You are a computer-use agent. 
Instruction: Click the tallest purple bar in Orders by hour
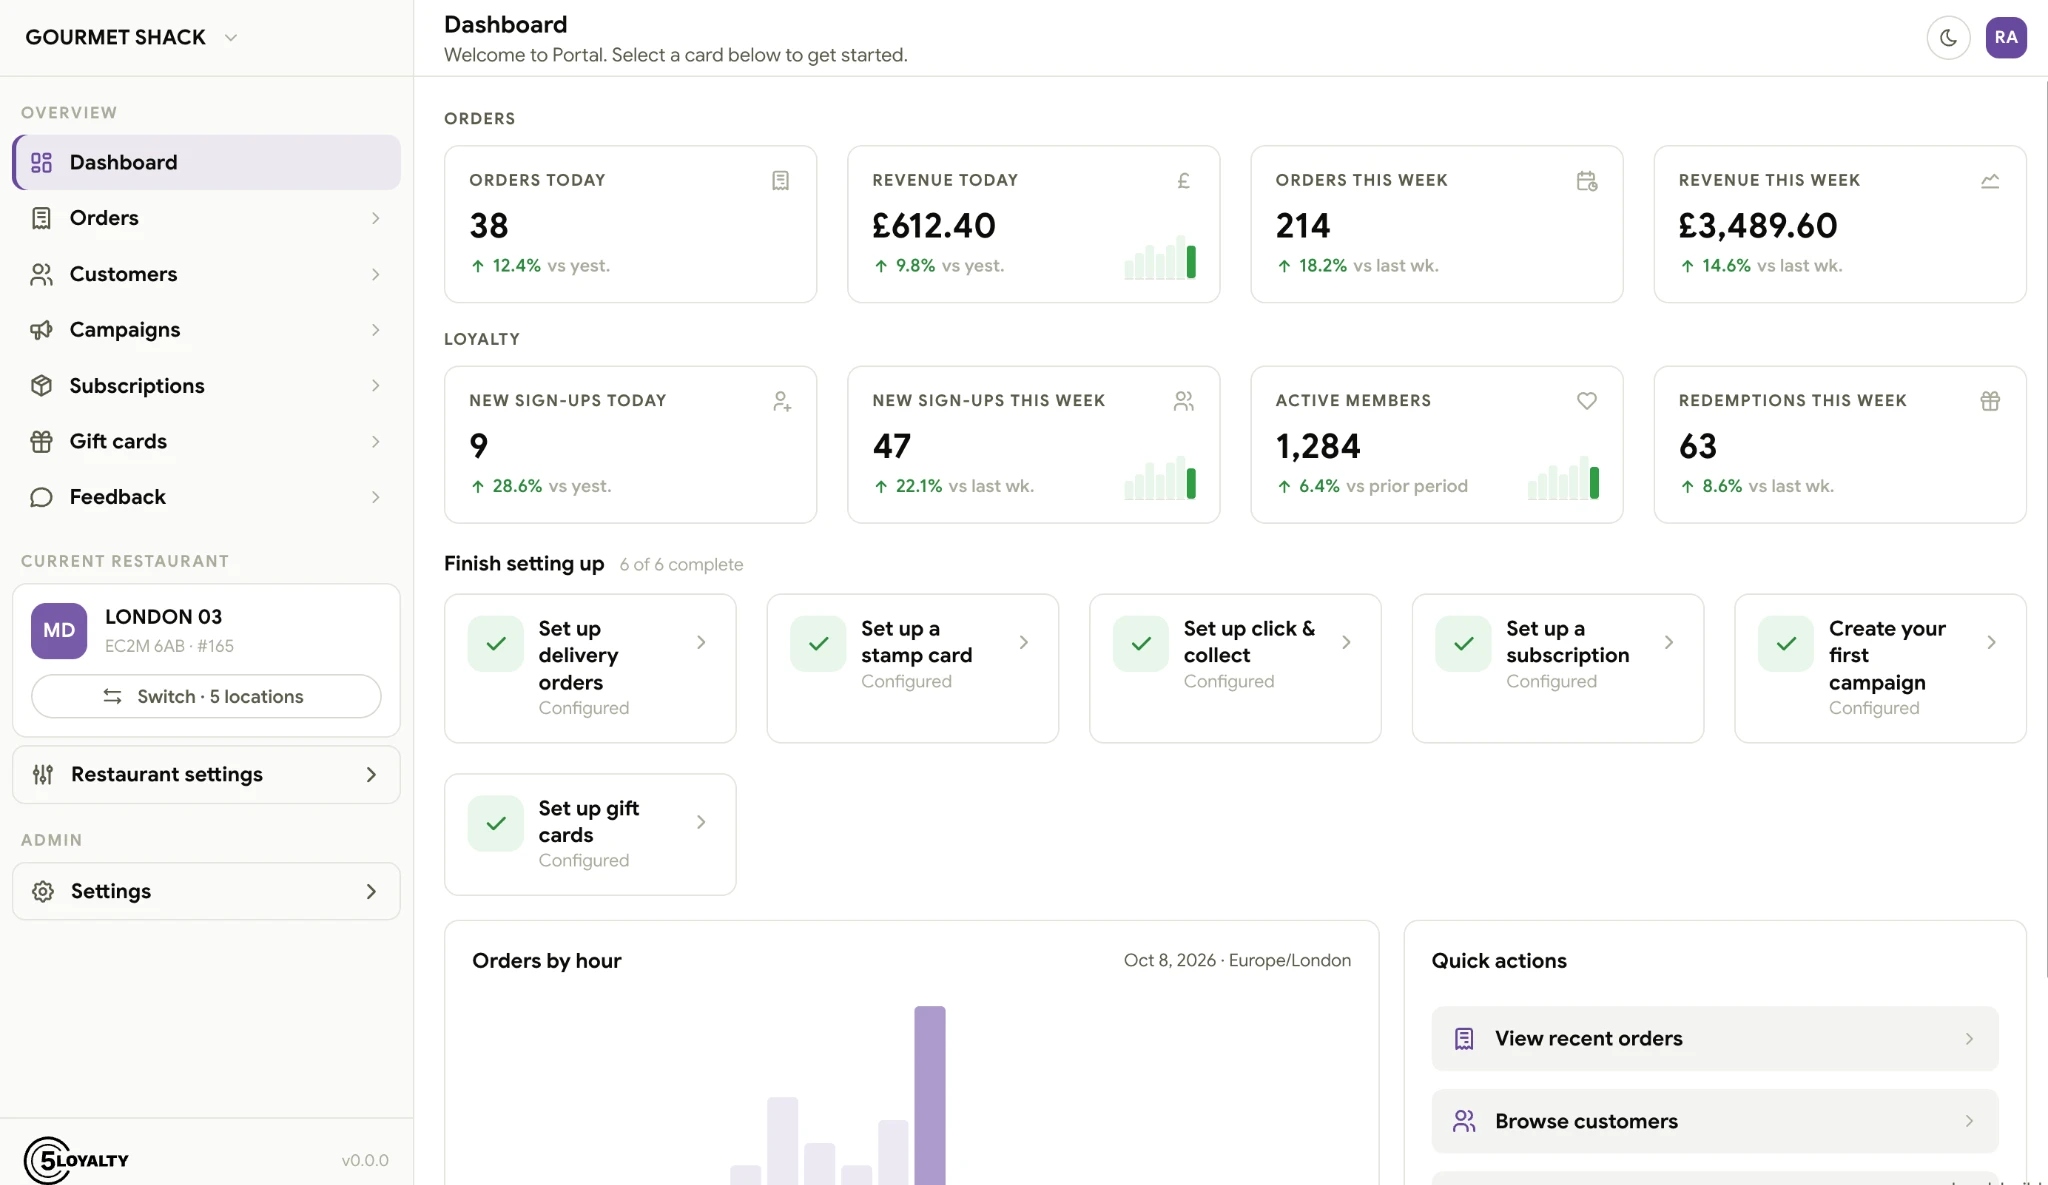click(x=930, y=1095)
